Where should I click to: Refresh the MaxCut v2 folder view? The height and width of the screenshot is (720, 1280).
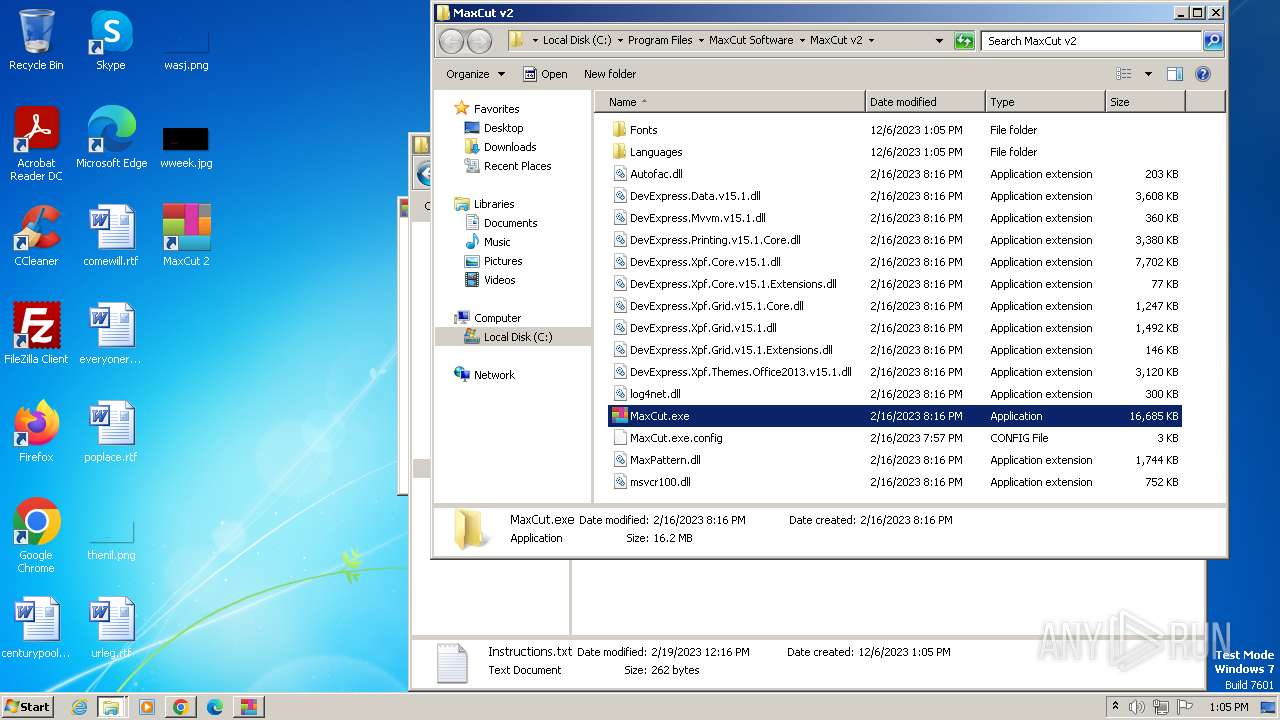coord(964,41)
